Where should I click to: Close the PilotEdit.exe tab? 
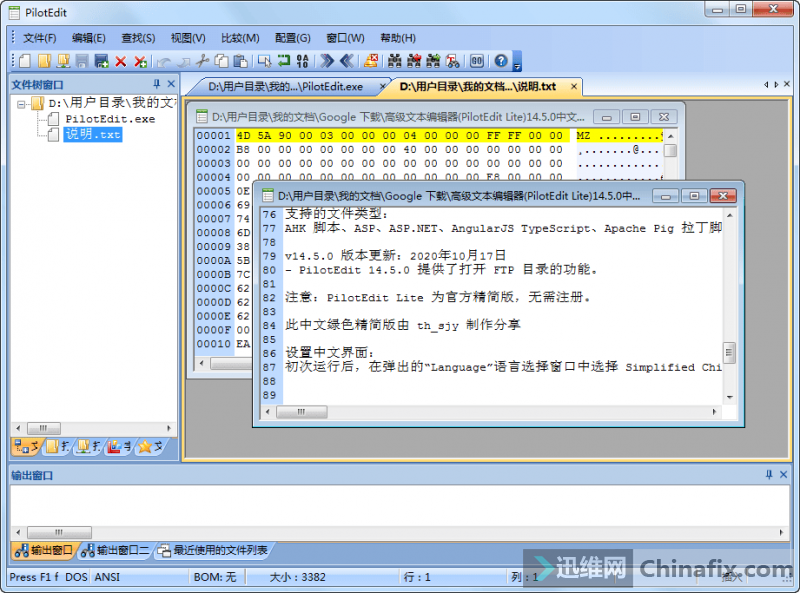pyautogui.click(x=382, y=87)
